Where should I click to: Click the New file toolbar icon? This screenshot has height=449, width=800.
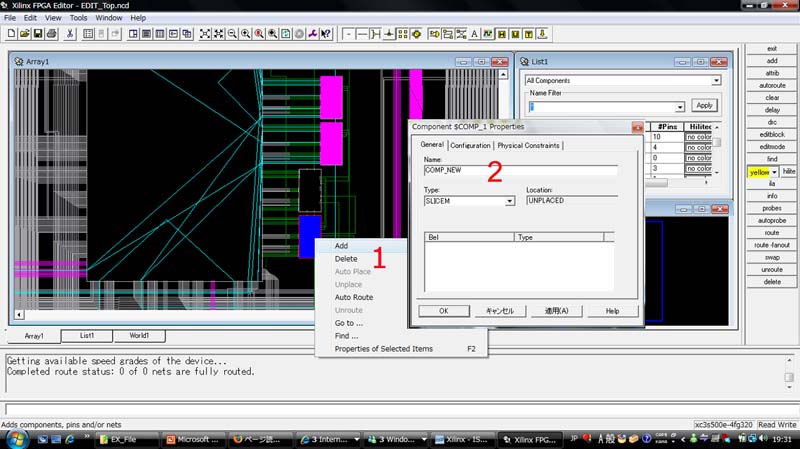11,34
